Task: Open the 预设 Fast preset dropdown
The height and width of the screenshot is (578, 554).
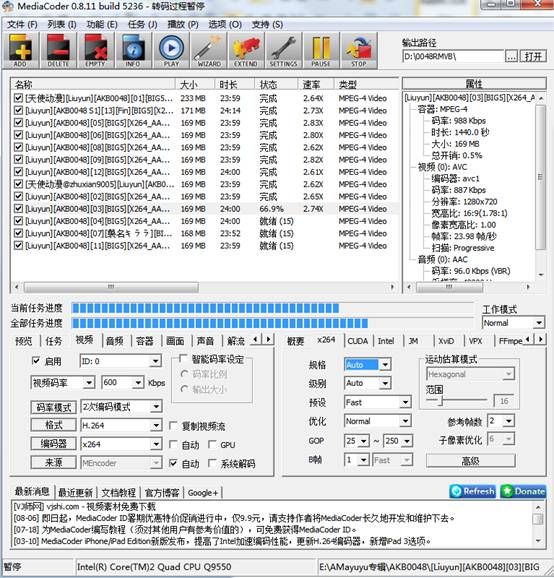Action: [x=378, y=403]
